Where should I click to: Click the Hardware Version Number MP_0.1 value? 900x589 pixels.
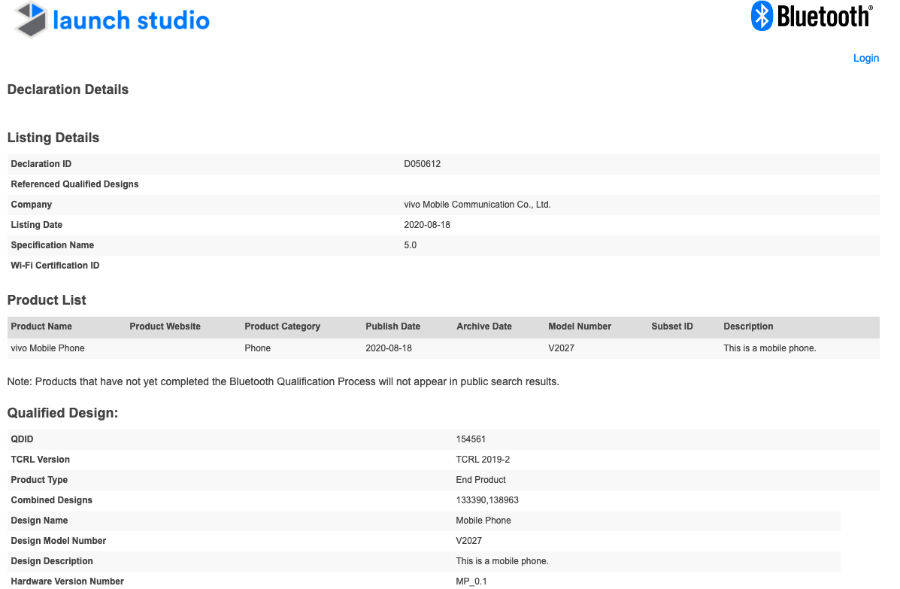tap(472, 581)
